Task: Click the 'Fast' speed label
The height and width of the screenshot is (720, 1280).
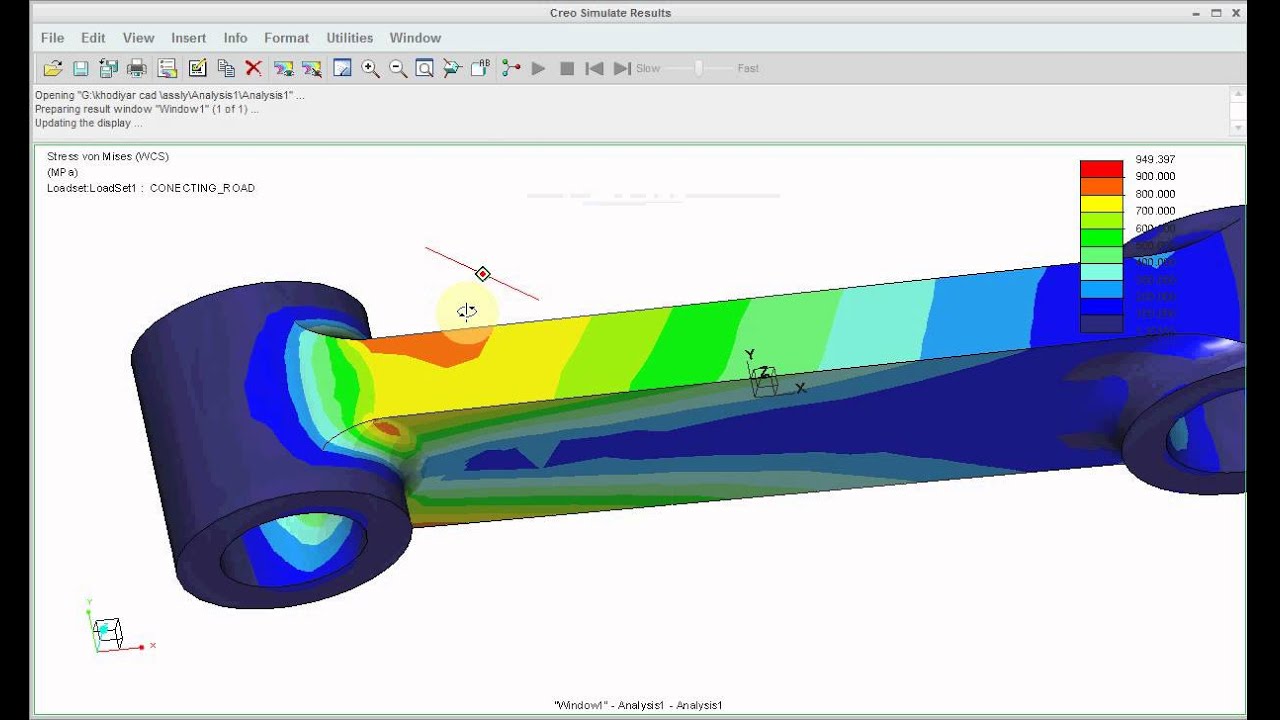Action: click(748, 68)
